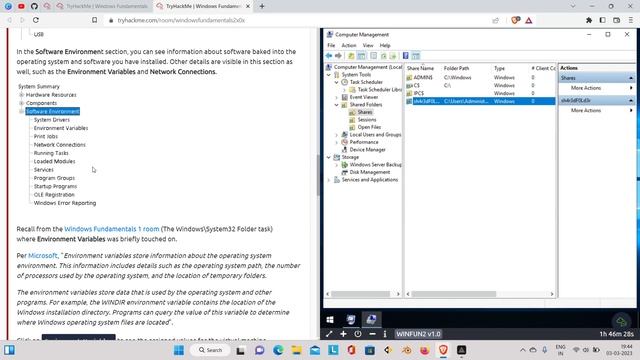The height and width of the screenshot is (360, 640).
Task: Open Microsoft Edge from taskbar
Action: coord(278,350)
